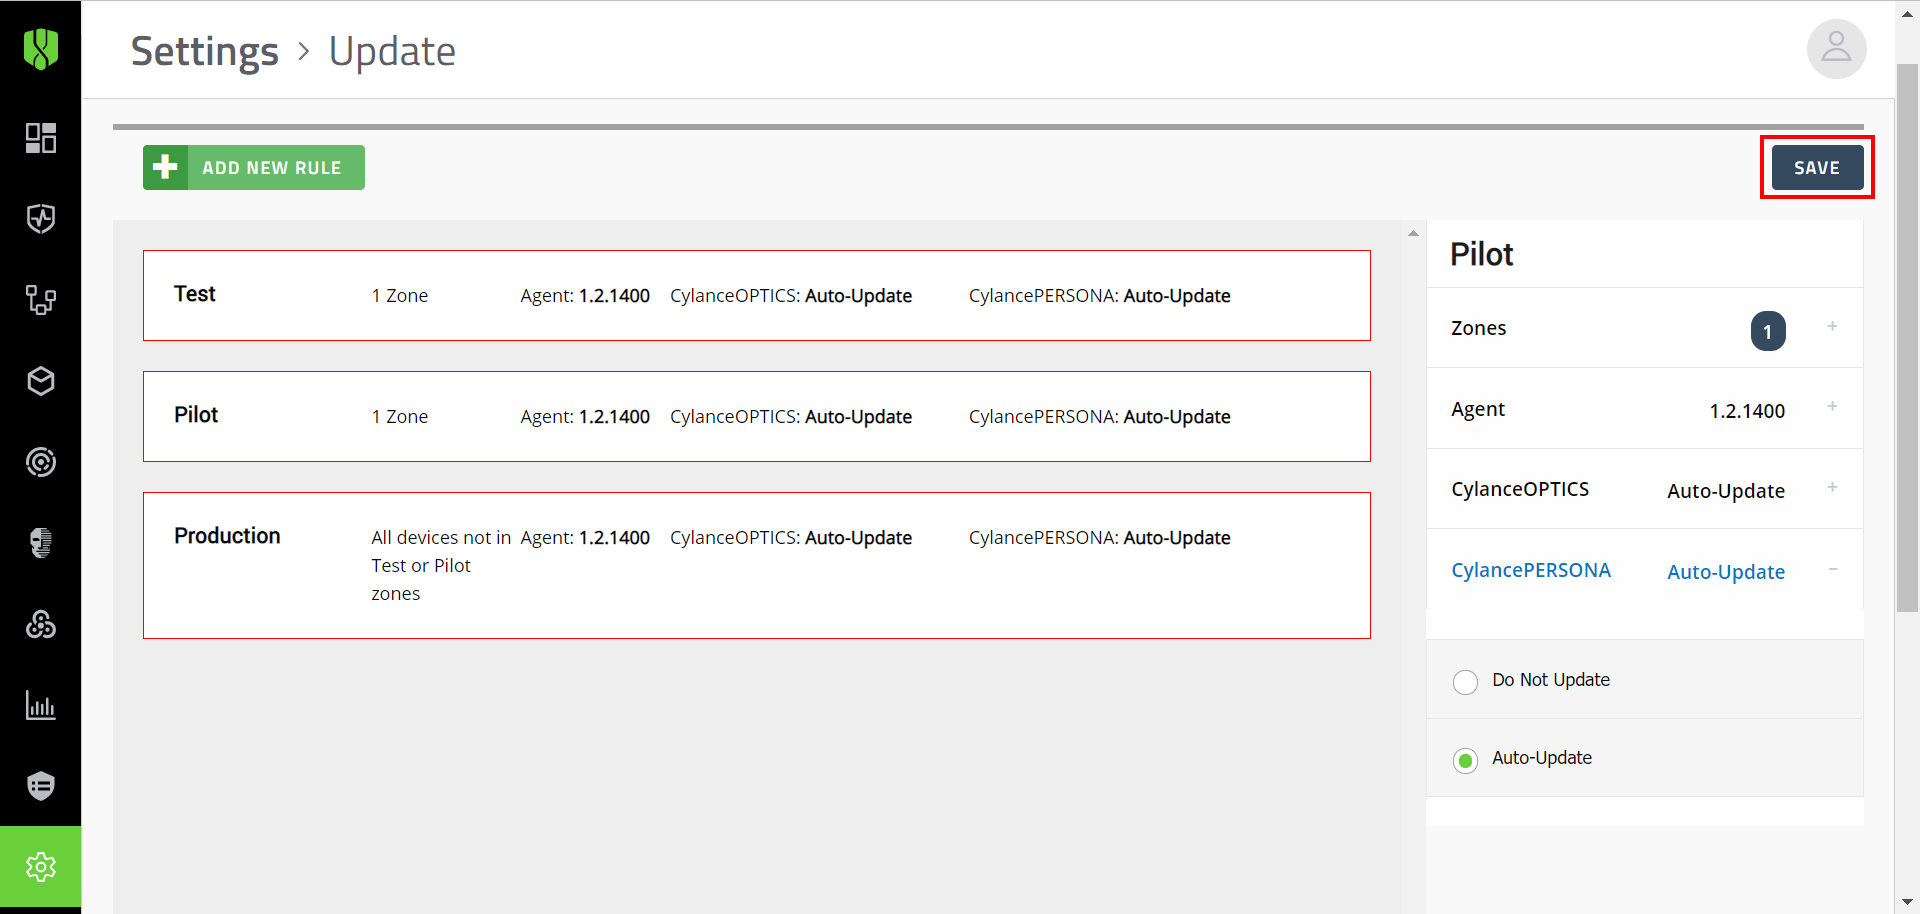This screenshot has height=914, width=1920.
Task: Click the Zones count badge 1
Action: (x=1767, y=331)
